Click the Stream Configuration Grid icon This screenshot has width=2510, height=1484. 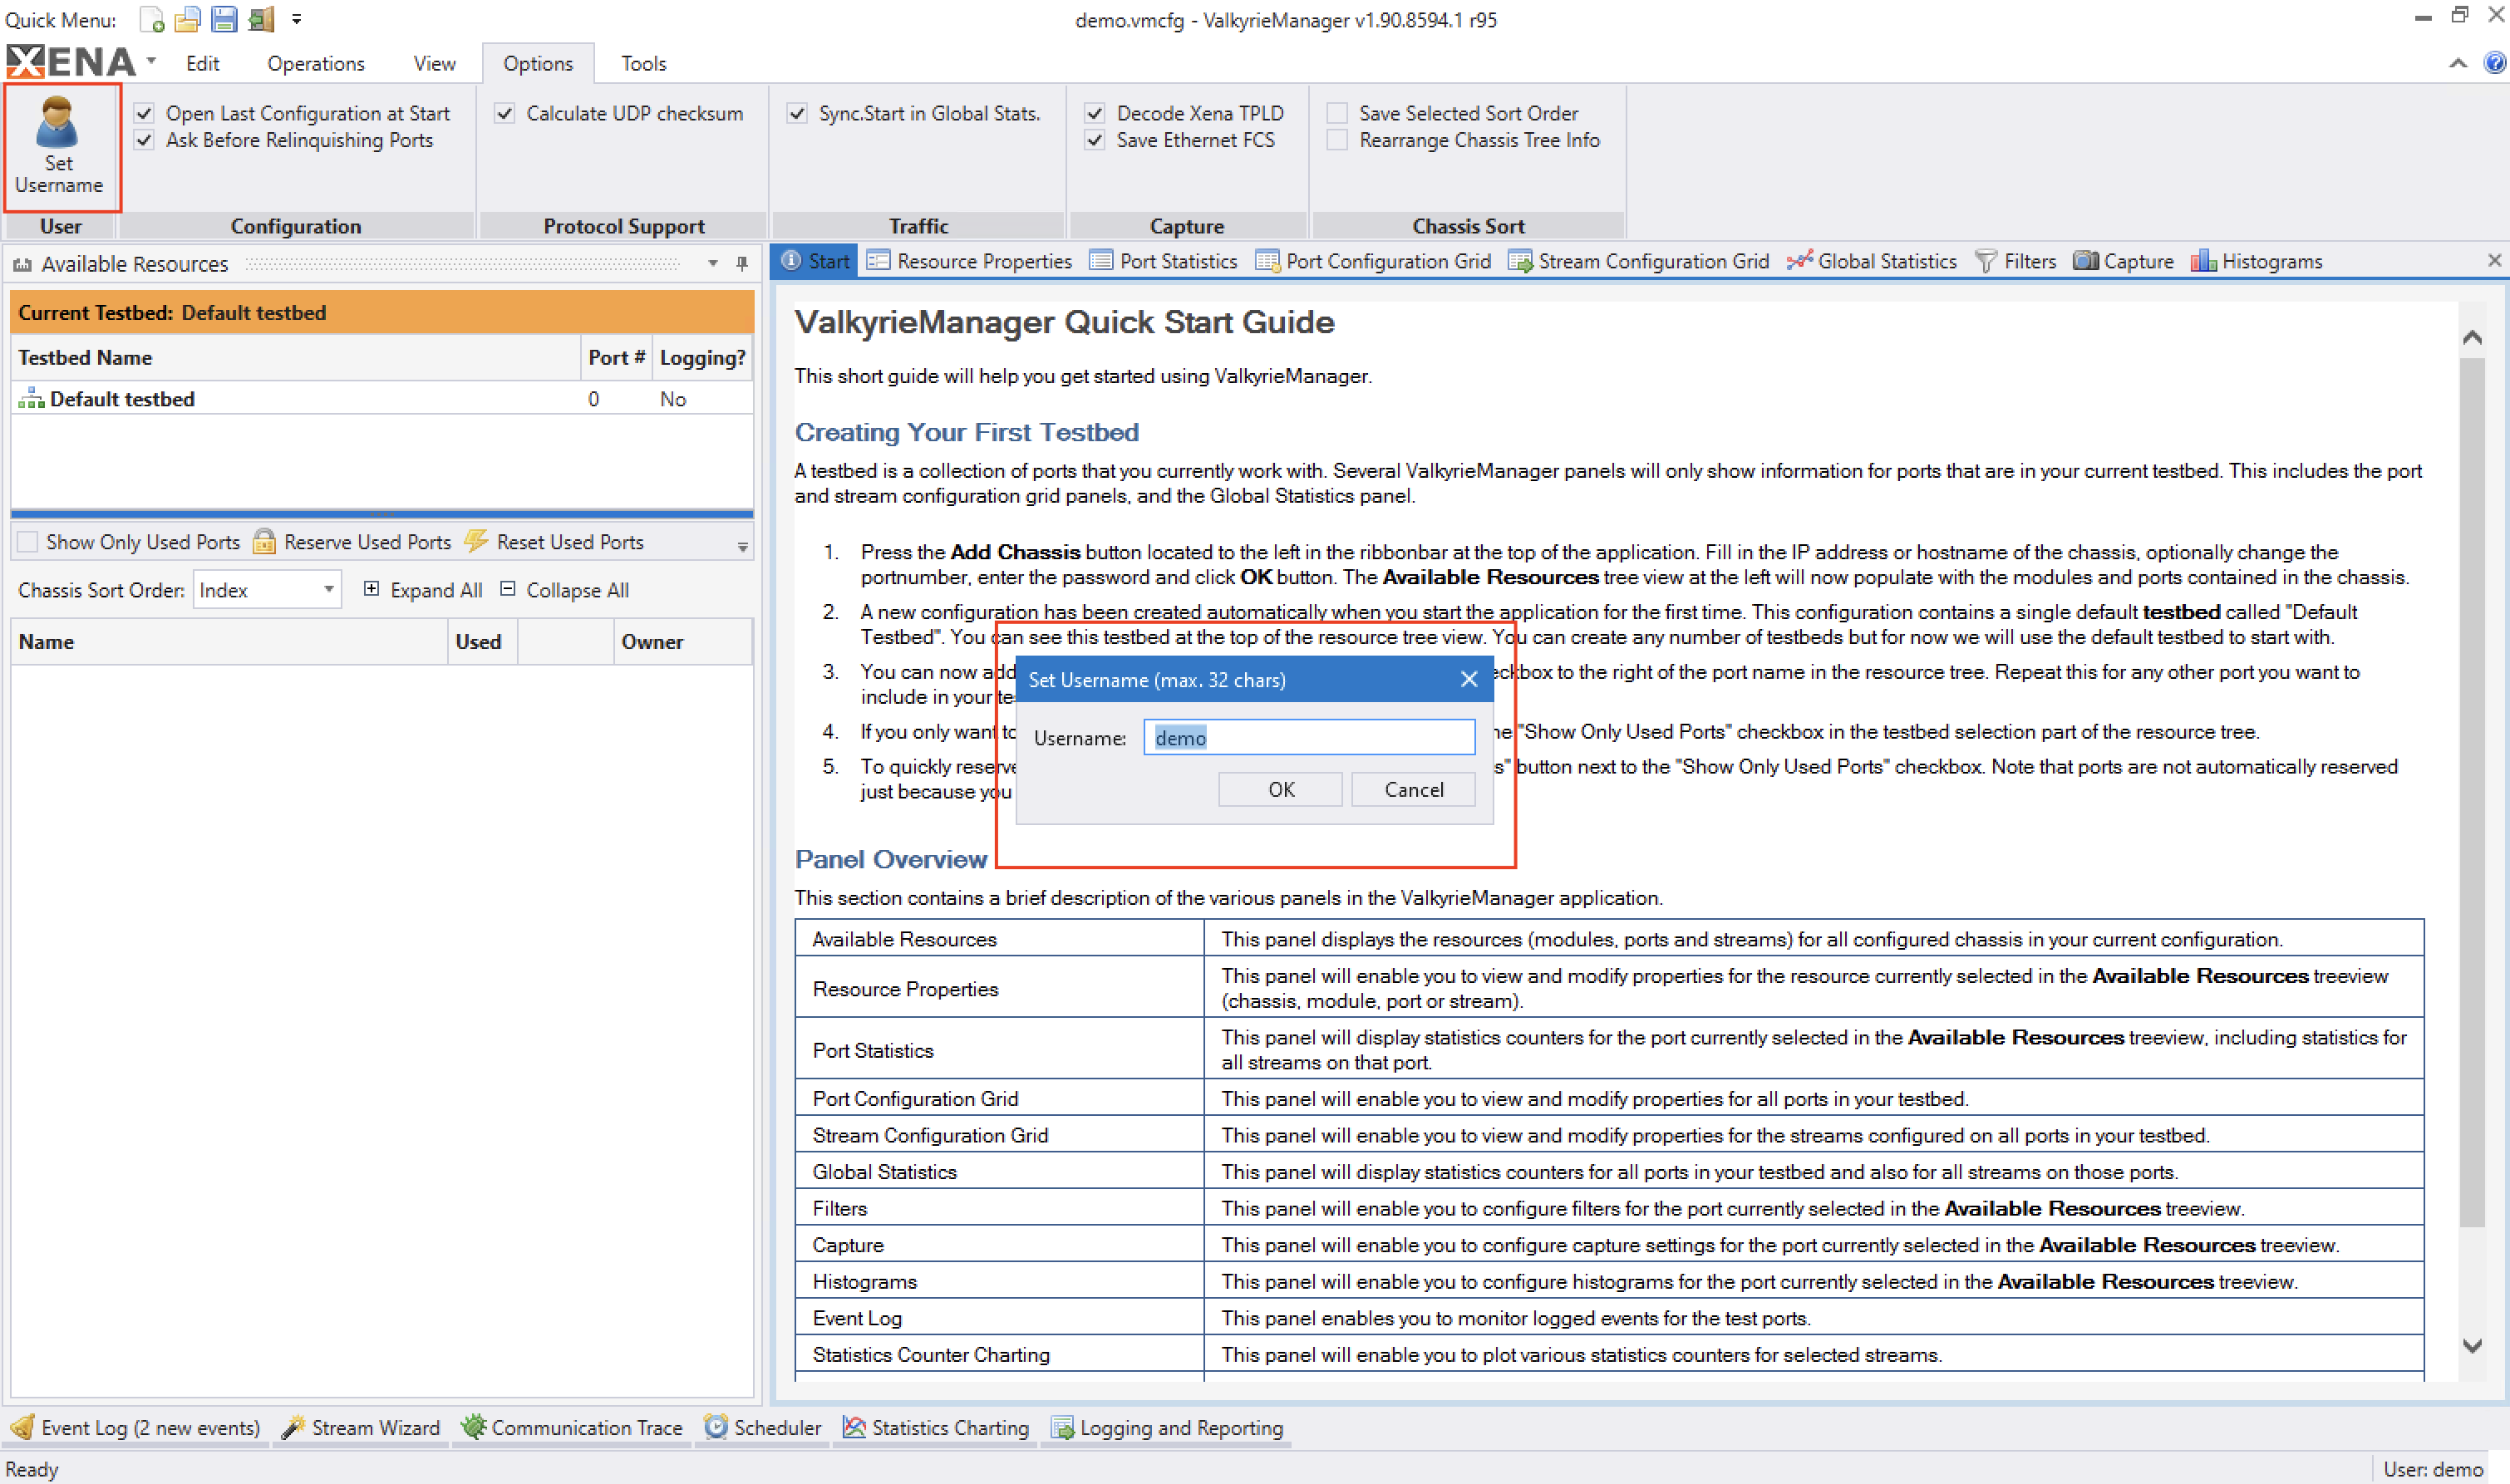pos(1520,261)
